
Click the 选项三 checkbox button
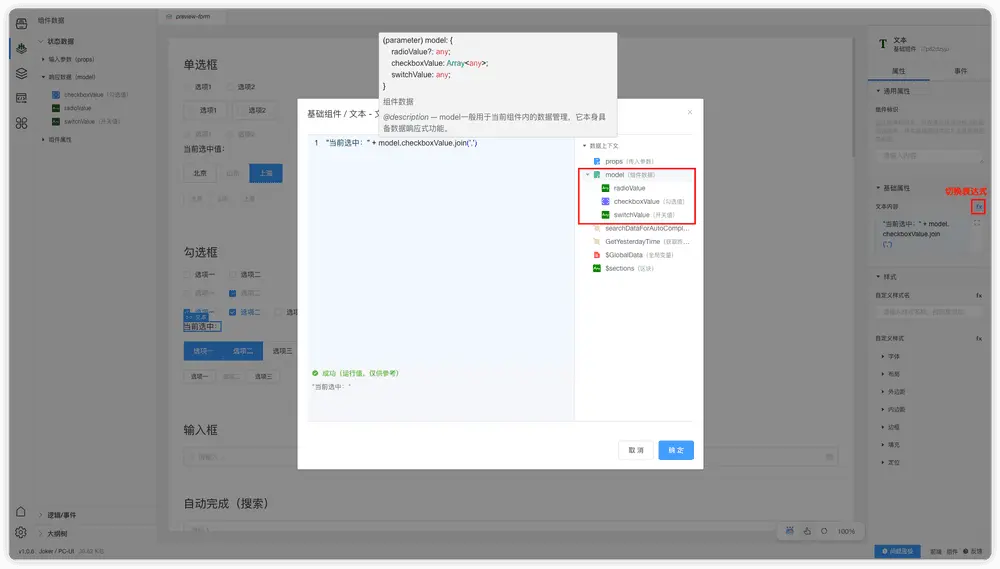tap(281, 351)
